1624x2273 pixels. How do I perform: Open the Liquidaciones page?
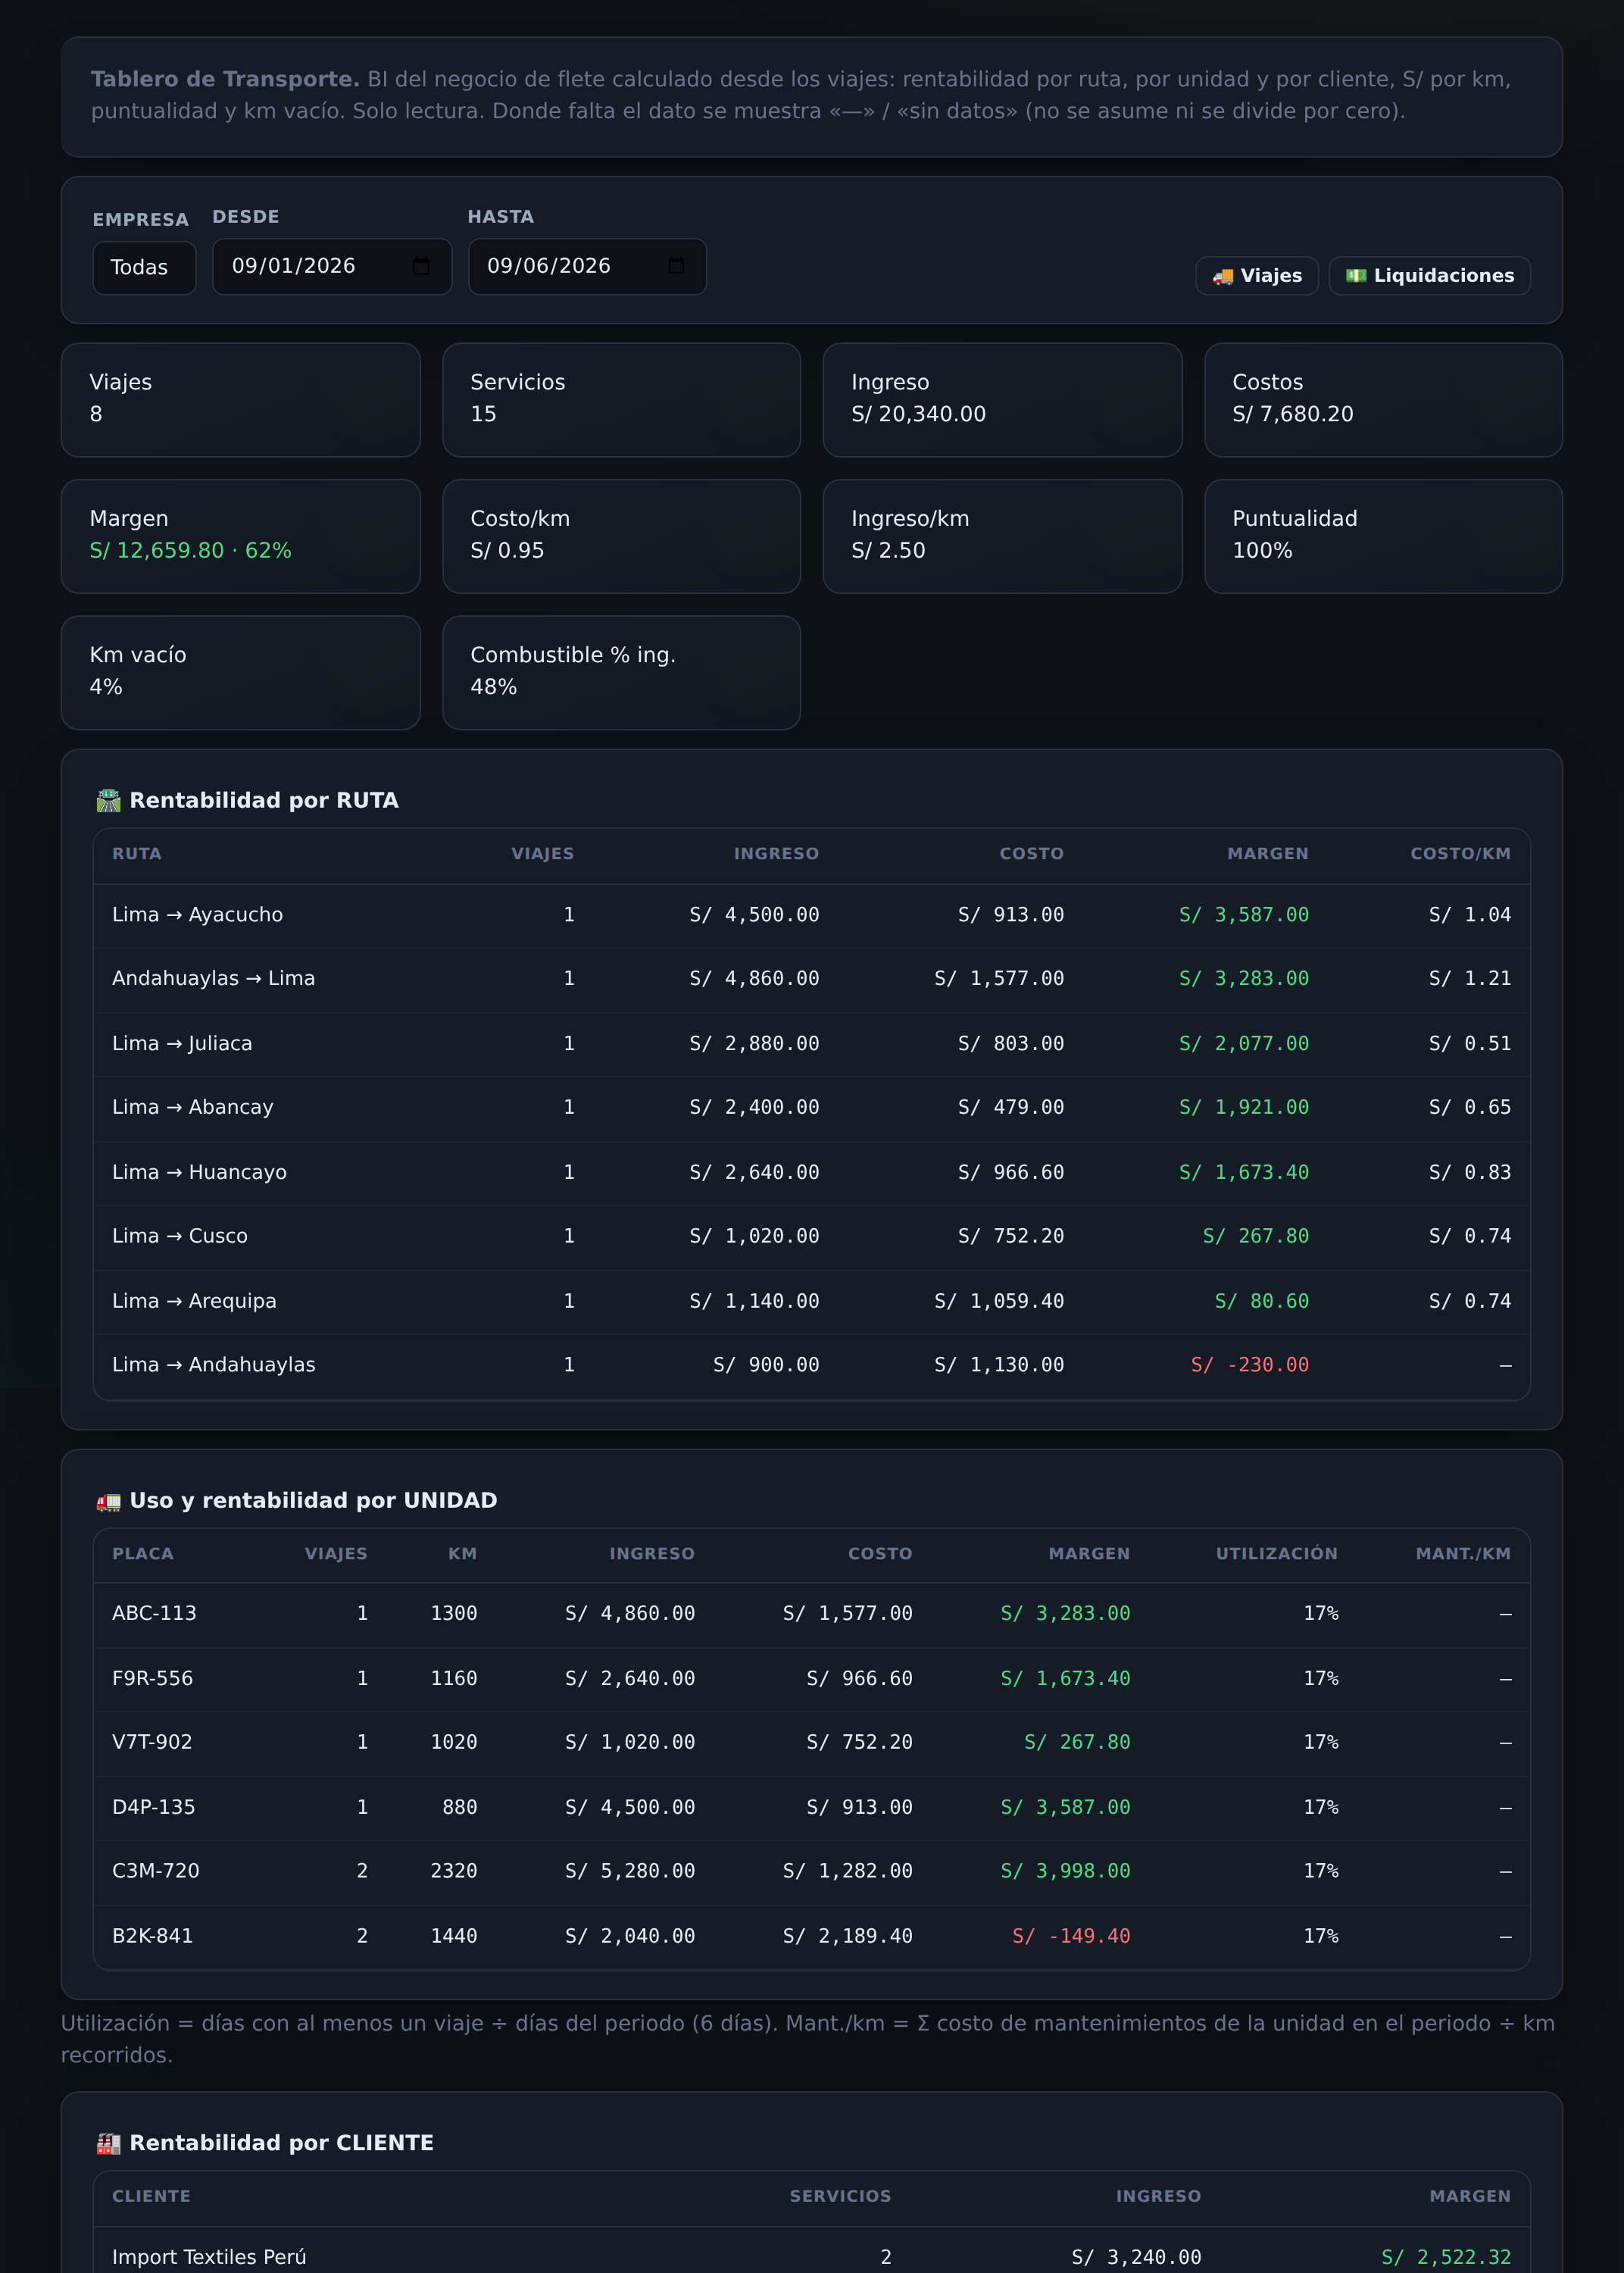coord(1429,276)
